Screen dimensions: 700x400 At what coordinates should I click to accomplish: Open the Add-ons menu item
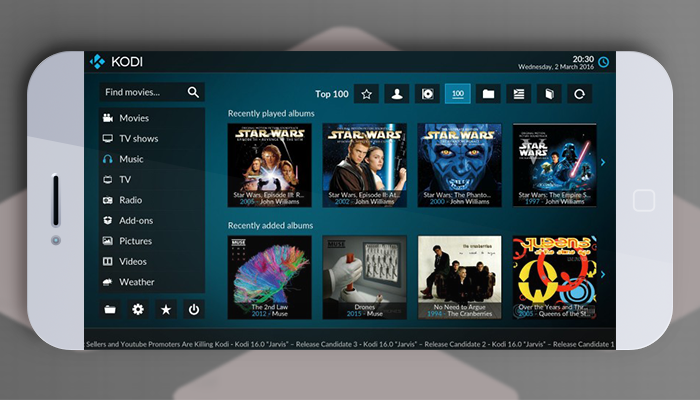coord(152,221)
